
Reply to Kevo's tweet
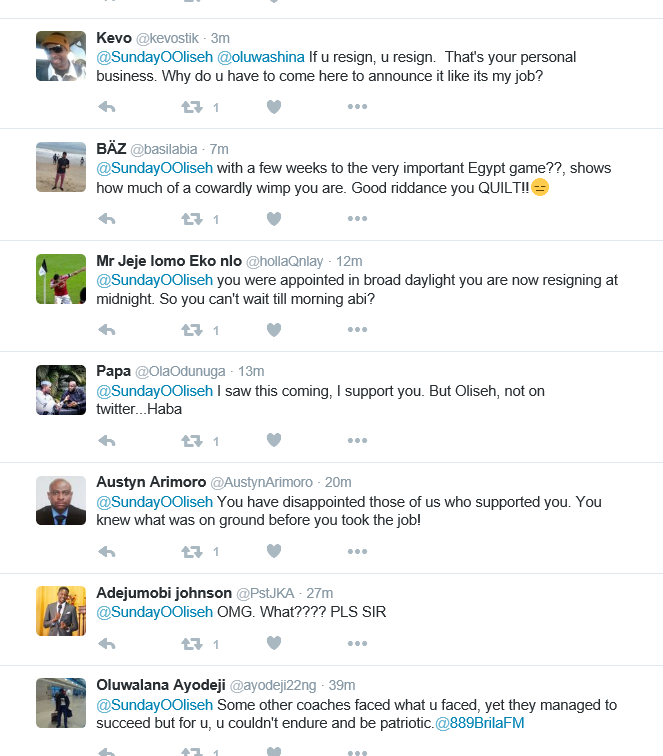107,107
